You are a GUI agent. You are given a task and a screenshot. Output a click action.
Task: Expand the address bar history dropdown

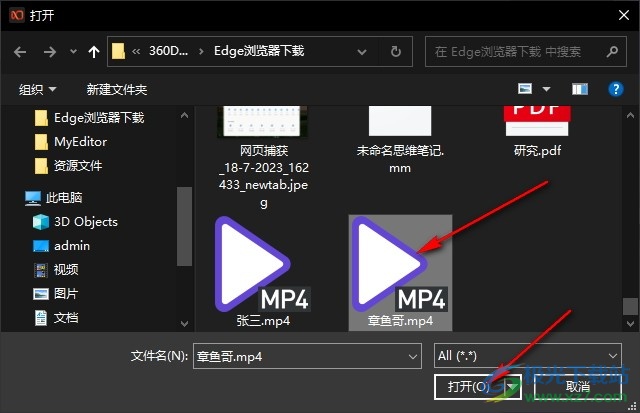pyautogui.click(x=362, y=52)
